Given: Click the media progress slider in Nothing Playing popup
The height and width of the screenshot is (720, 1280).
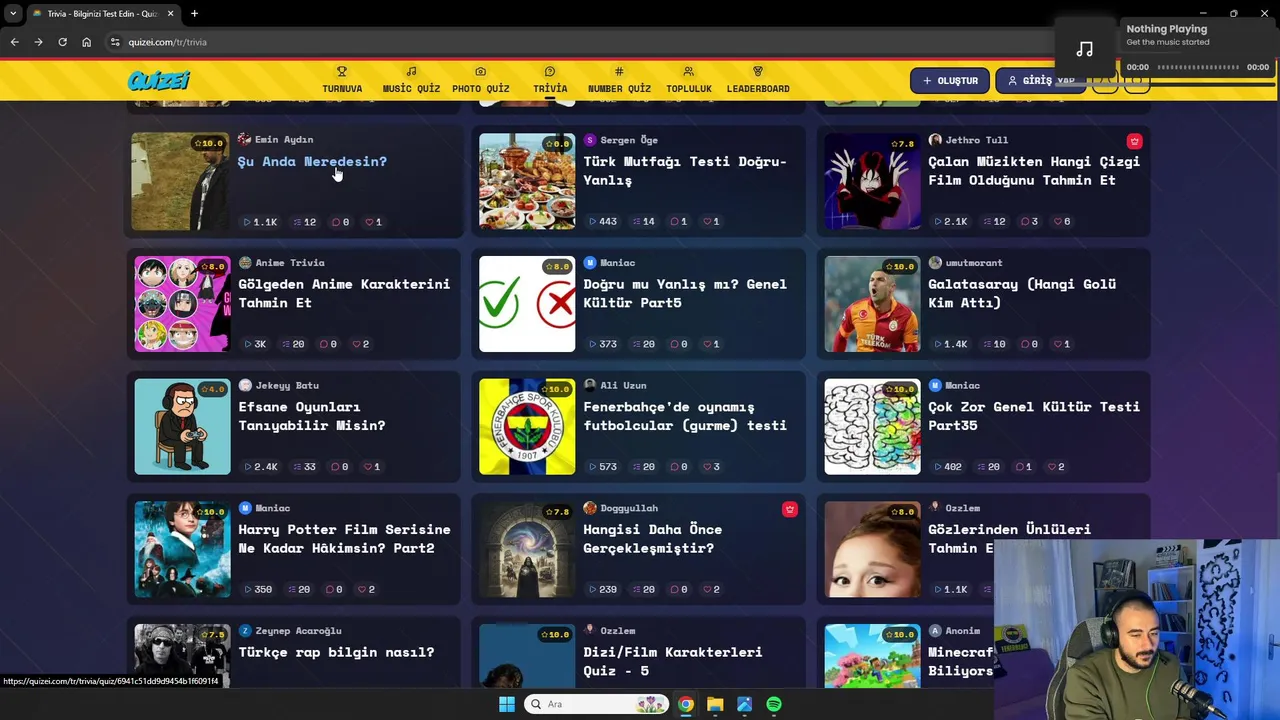Looking at the screenshot, I should click(x=1198, y=67).
